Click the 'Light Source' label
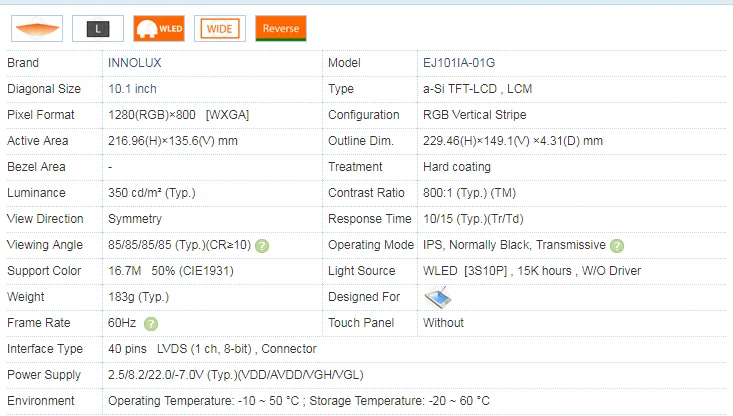Screen dimensions: 733x416 (362, 271)
